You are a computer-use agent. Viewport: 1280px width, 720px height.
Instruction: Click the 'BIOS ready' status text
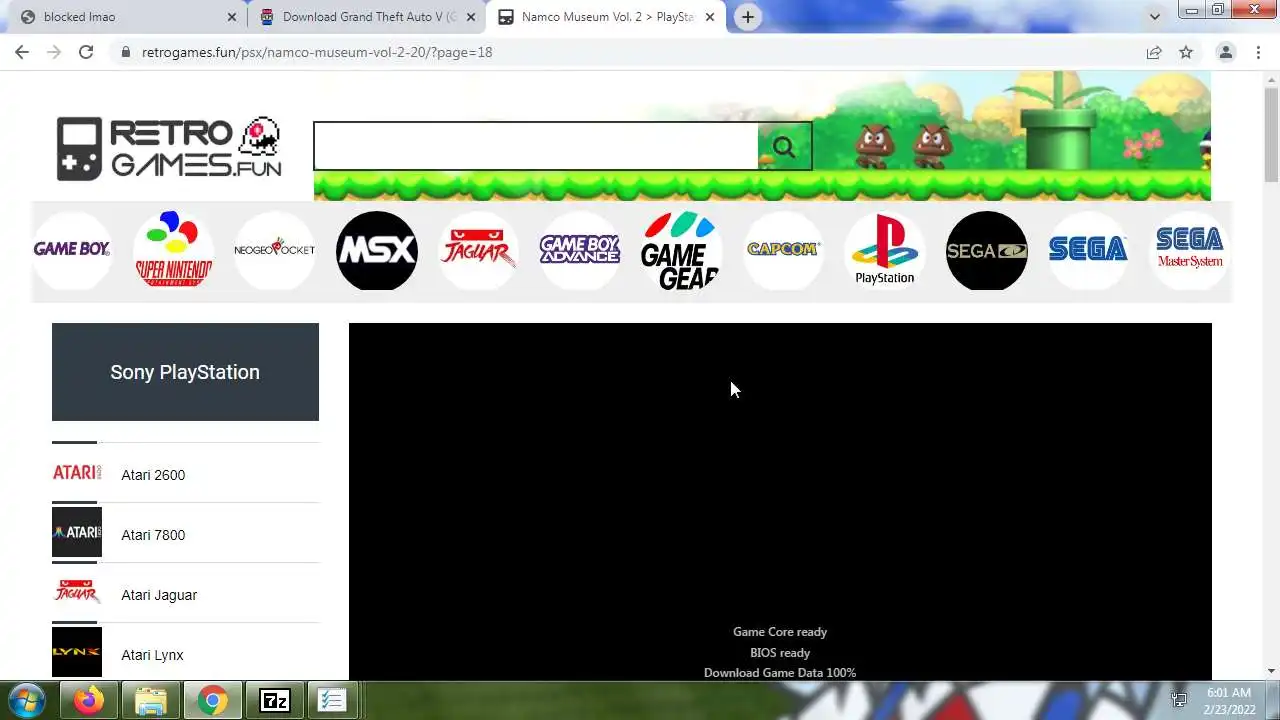click(780, 653)
